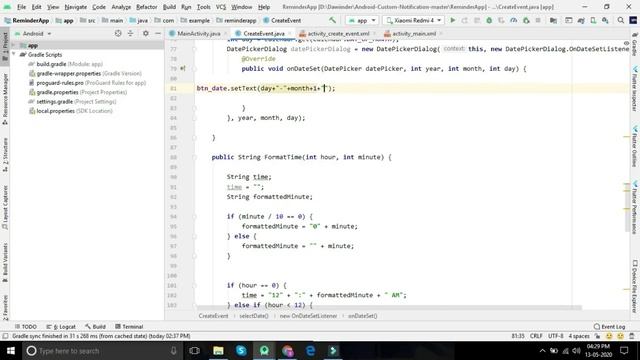Click the Windows Start button
The height and width of the screenshot is (360, 640).
pyautogui.click(x=11, y=351)
